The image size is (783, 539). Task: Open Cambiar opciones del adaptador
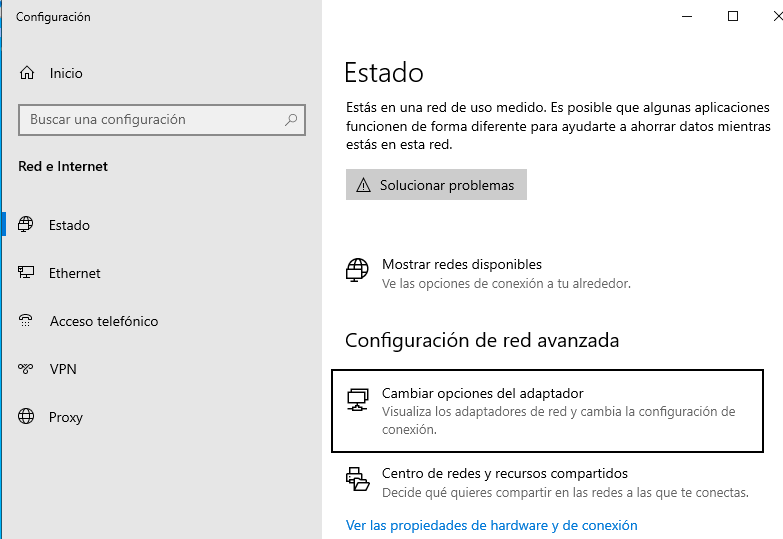click(x=547, y=411)
